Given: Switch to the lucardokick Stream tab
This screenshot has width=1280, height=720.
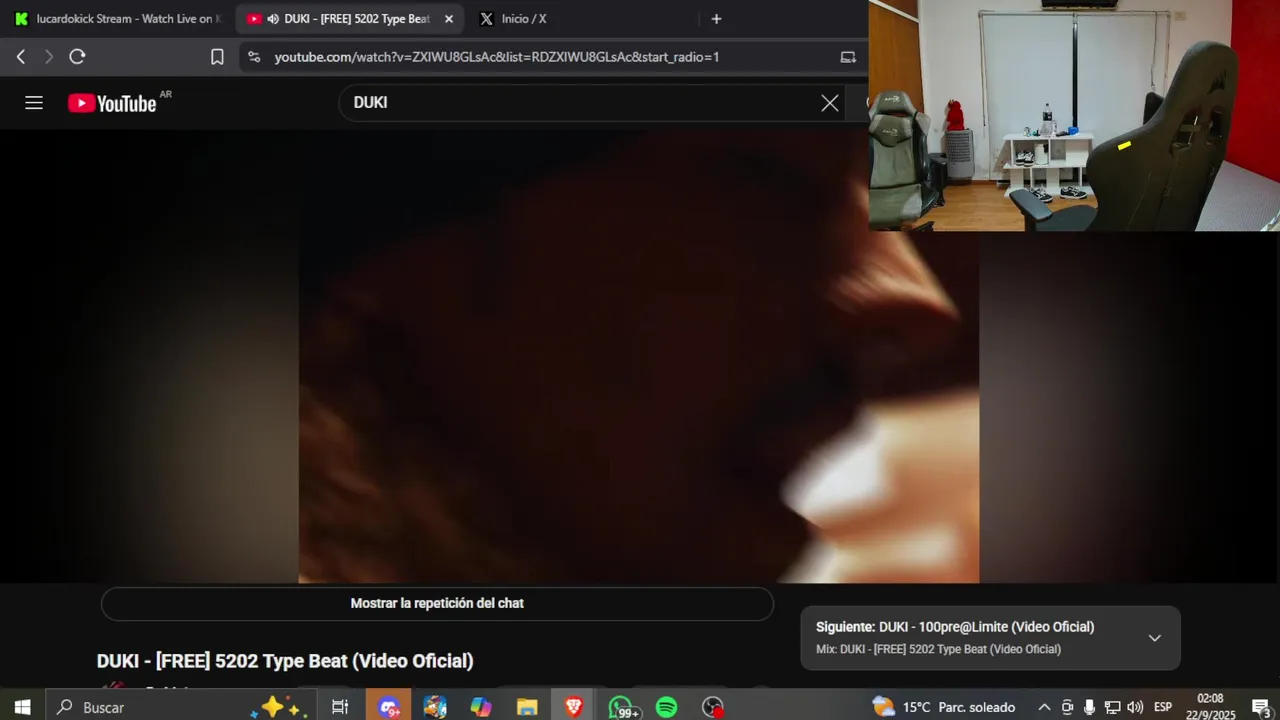Looking at the screenshot, I should click(118, 19).
